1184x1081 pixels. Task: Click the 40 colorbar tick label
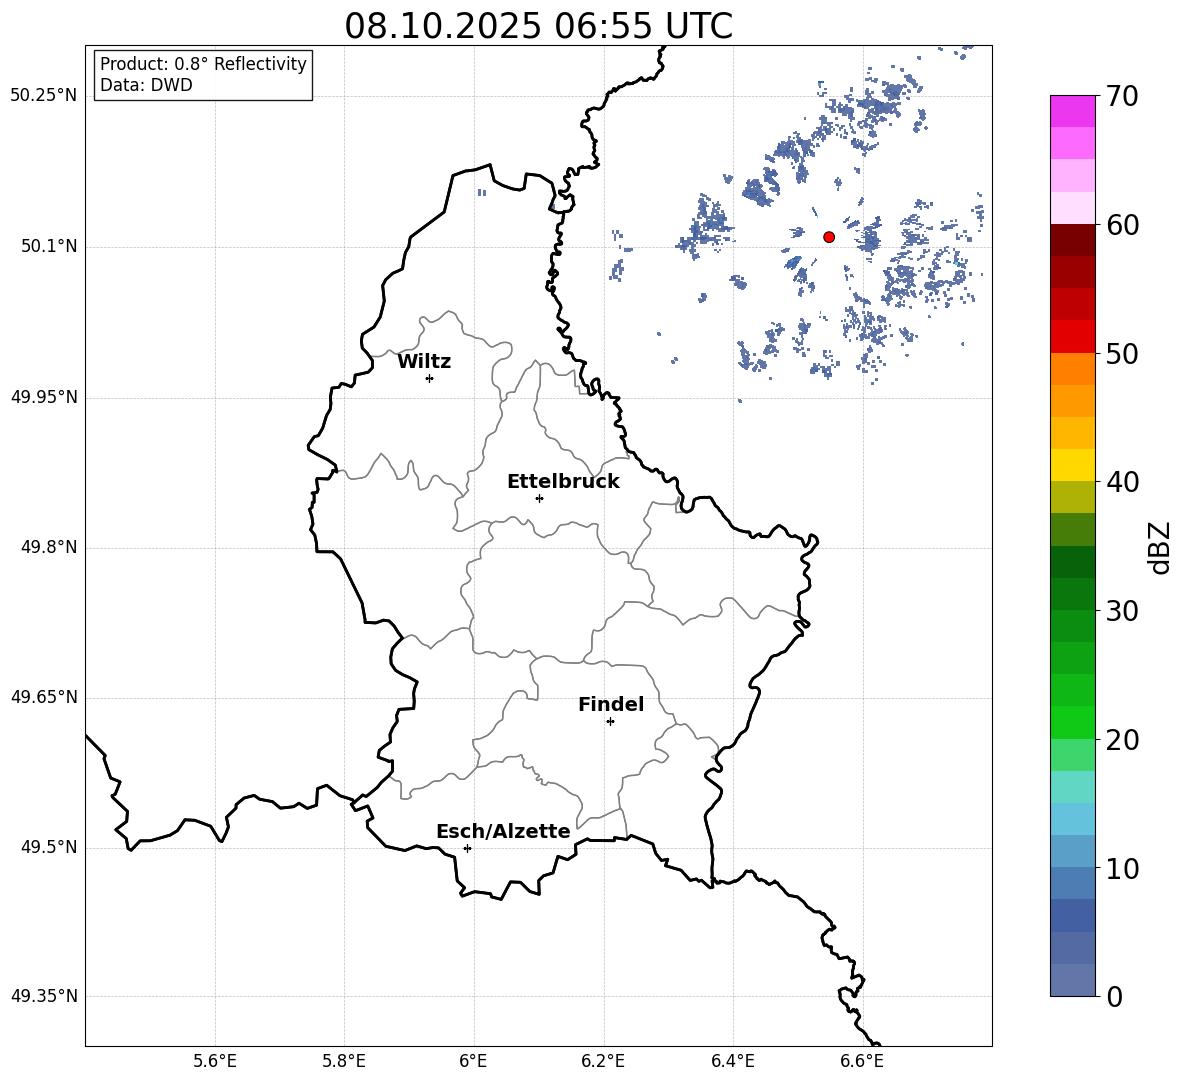pos(1123,482)
